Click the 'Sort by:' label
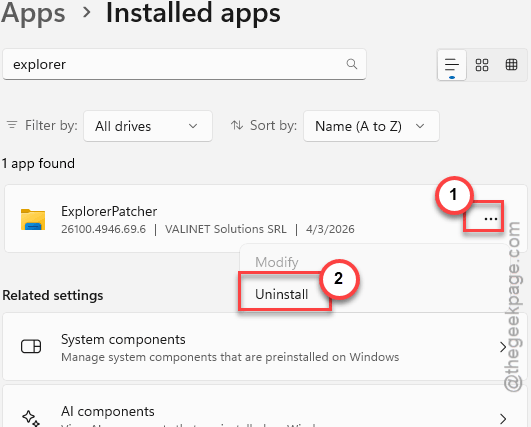531x427 pixels. 273,126
